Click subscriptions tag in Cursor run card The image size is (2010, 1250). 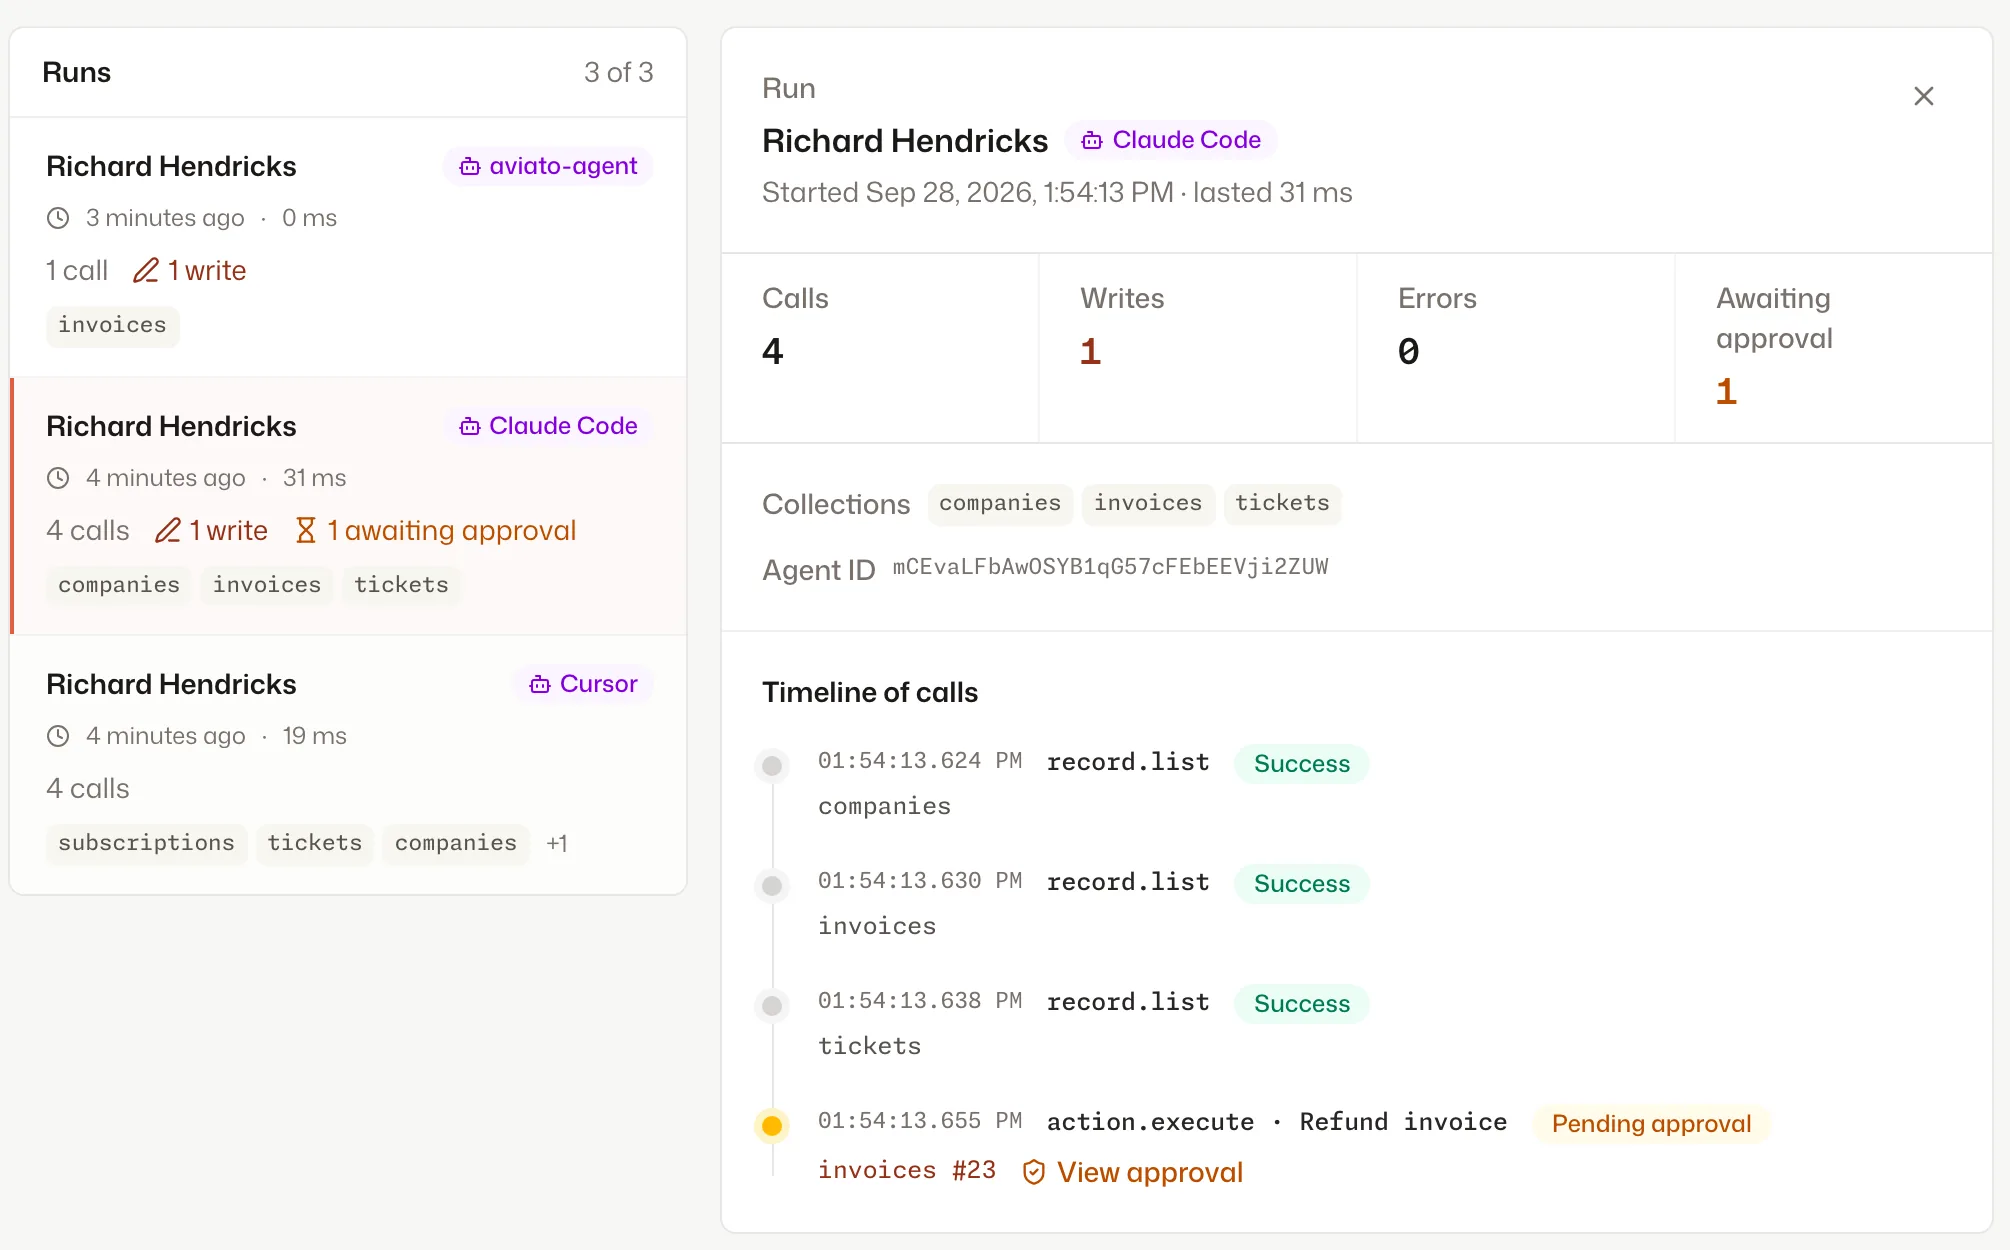coord(146,843)
